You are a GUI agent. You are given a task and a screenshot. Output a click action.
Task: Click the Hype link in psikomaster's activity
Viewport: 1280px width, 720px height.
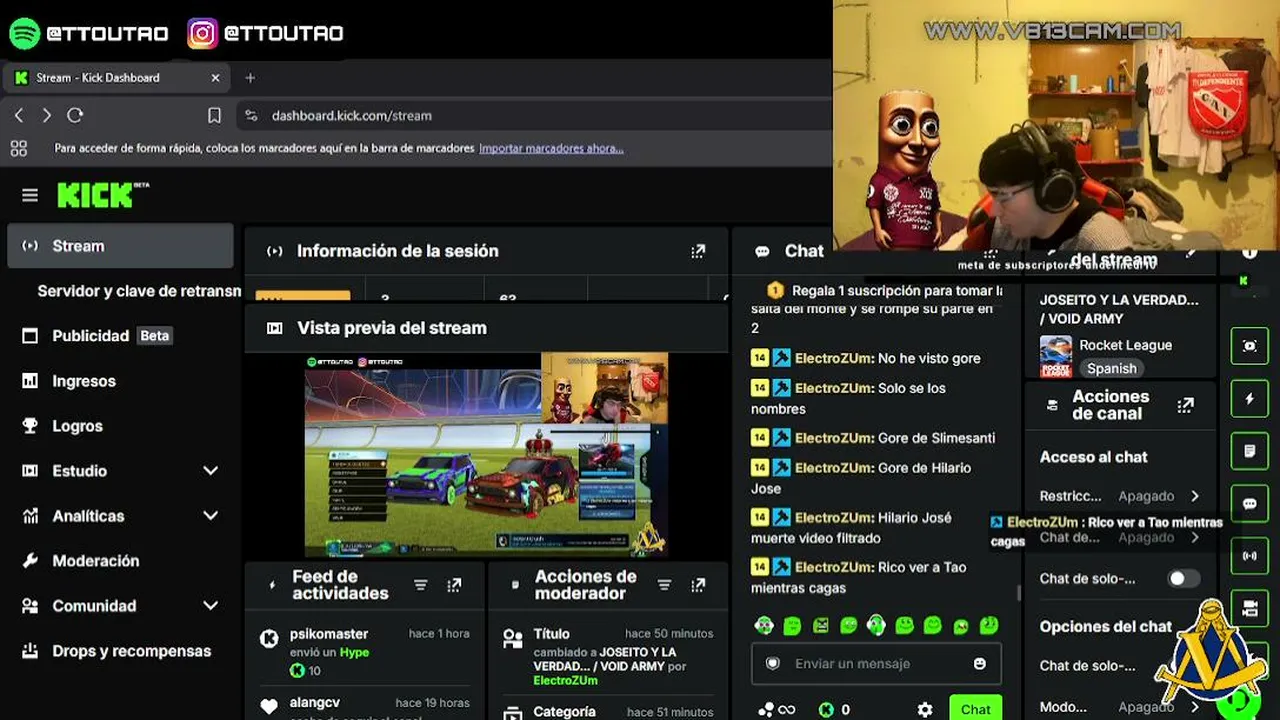pos(354,652)
